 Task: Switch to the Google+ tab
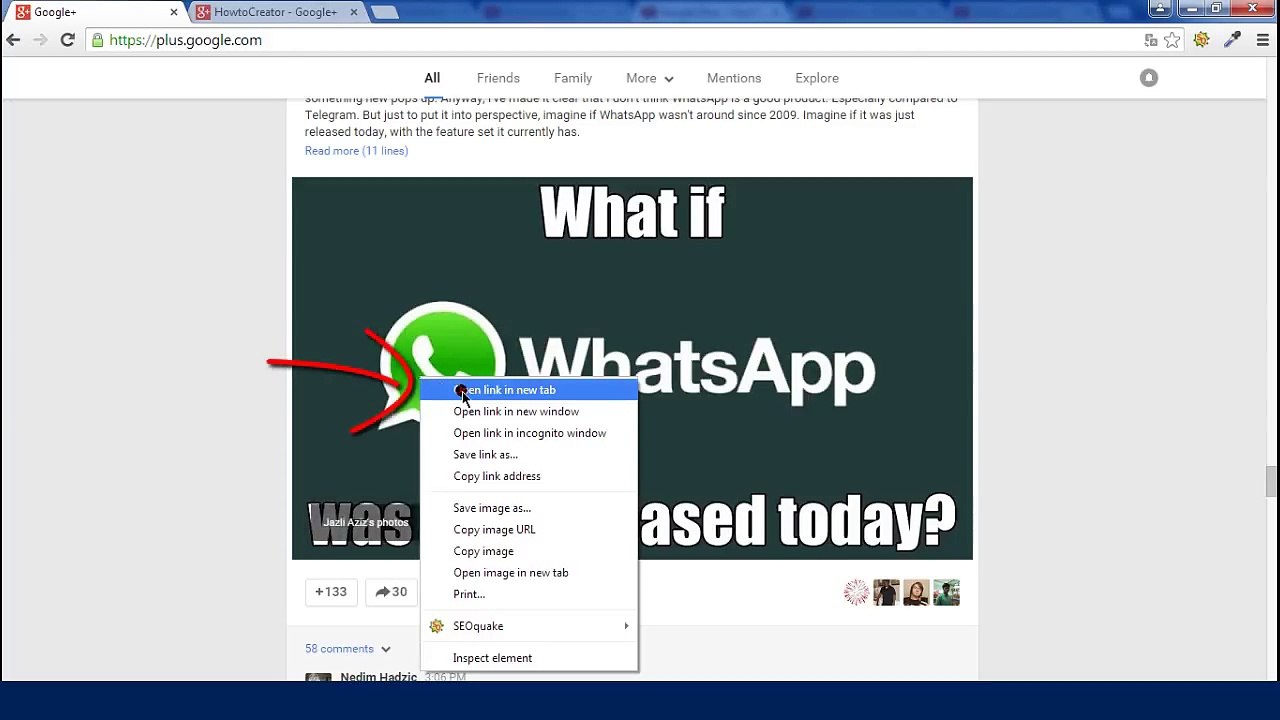(x=95, y=12)
